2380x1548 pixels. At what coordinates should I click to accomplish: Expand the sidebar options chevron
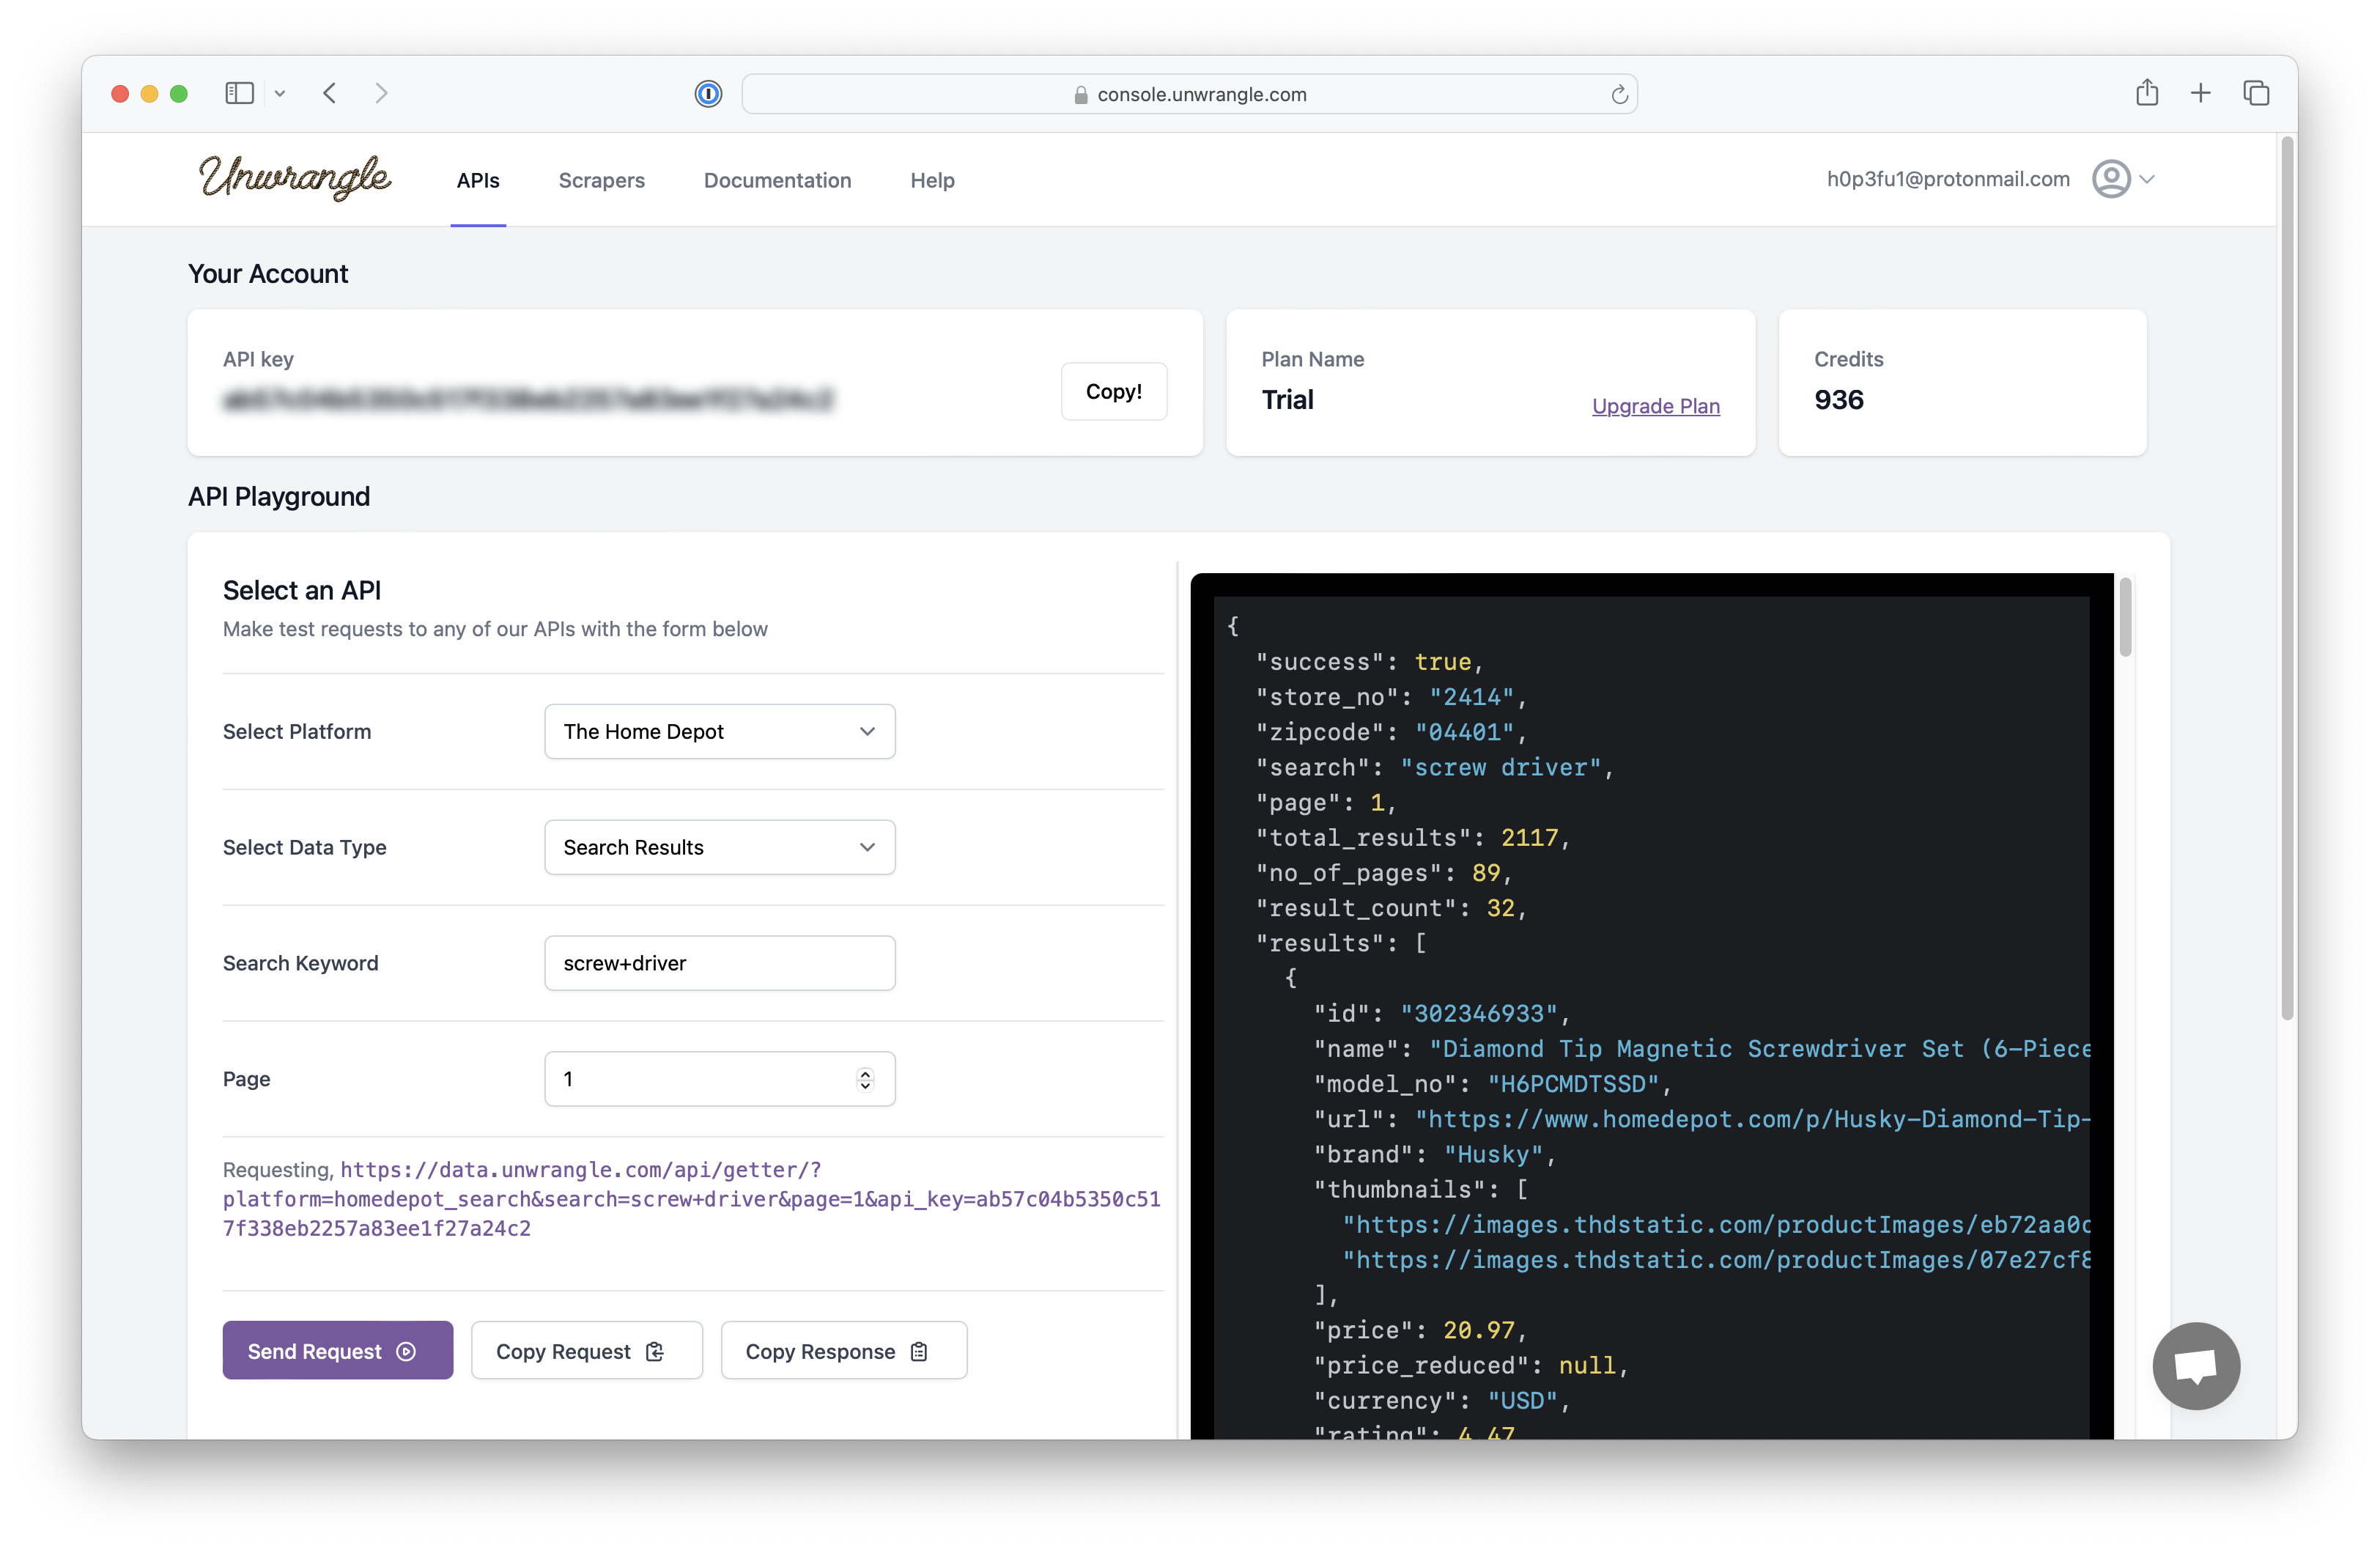pos(280,94)
